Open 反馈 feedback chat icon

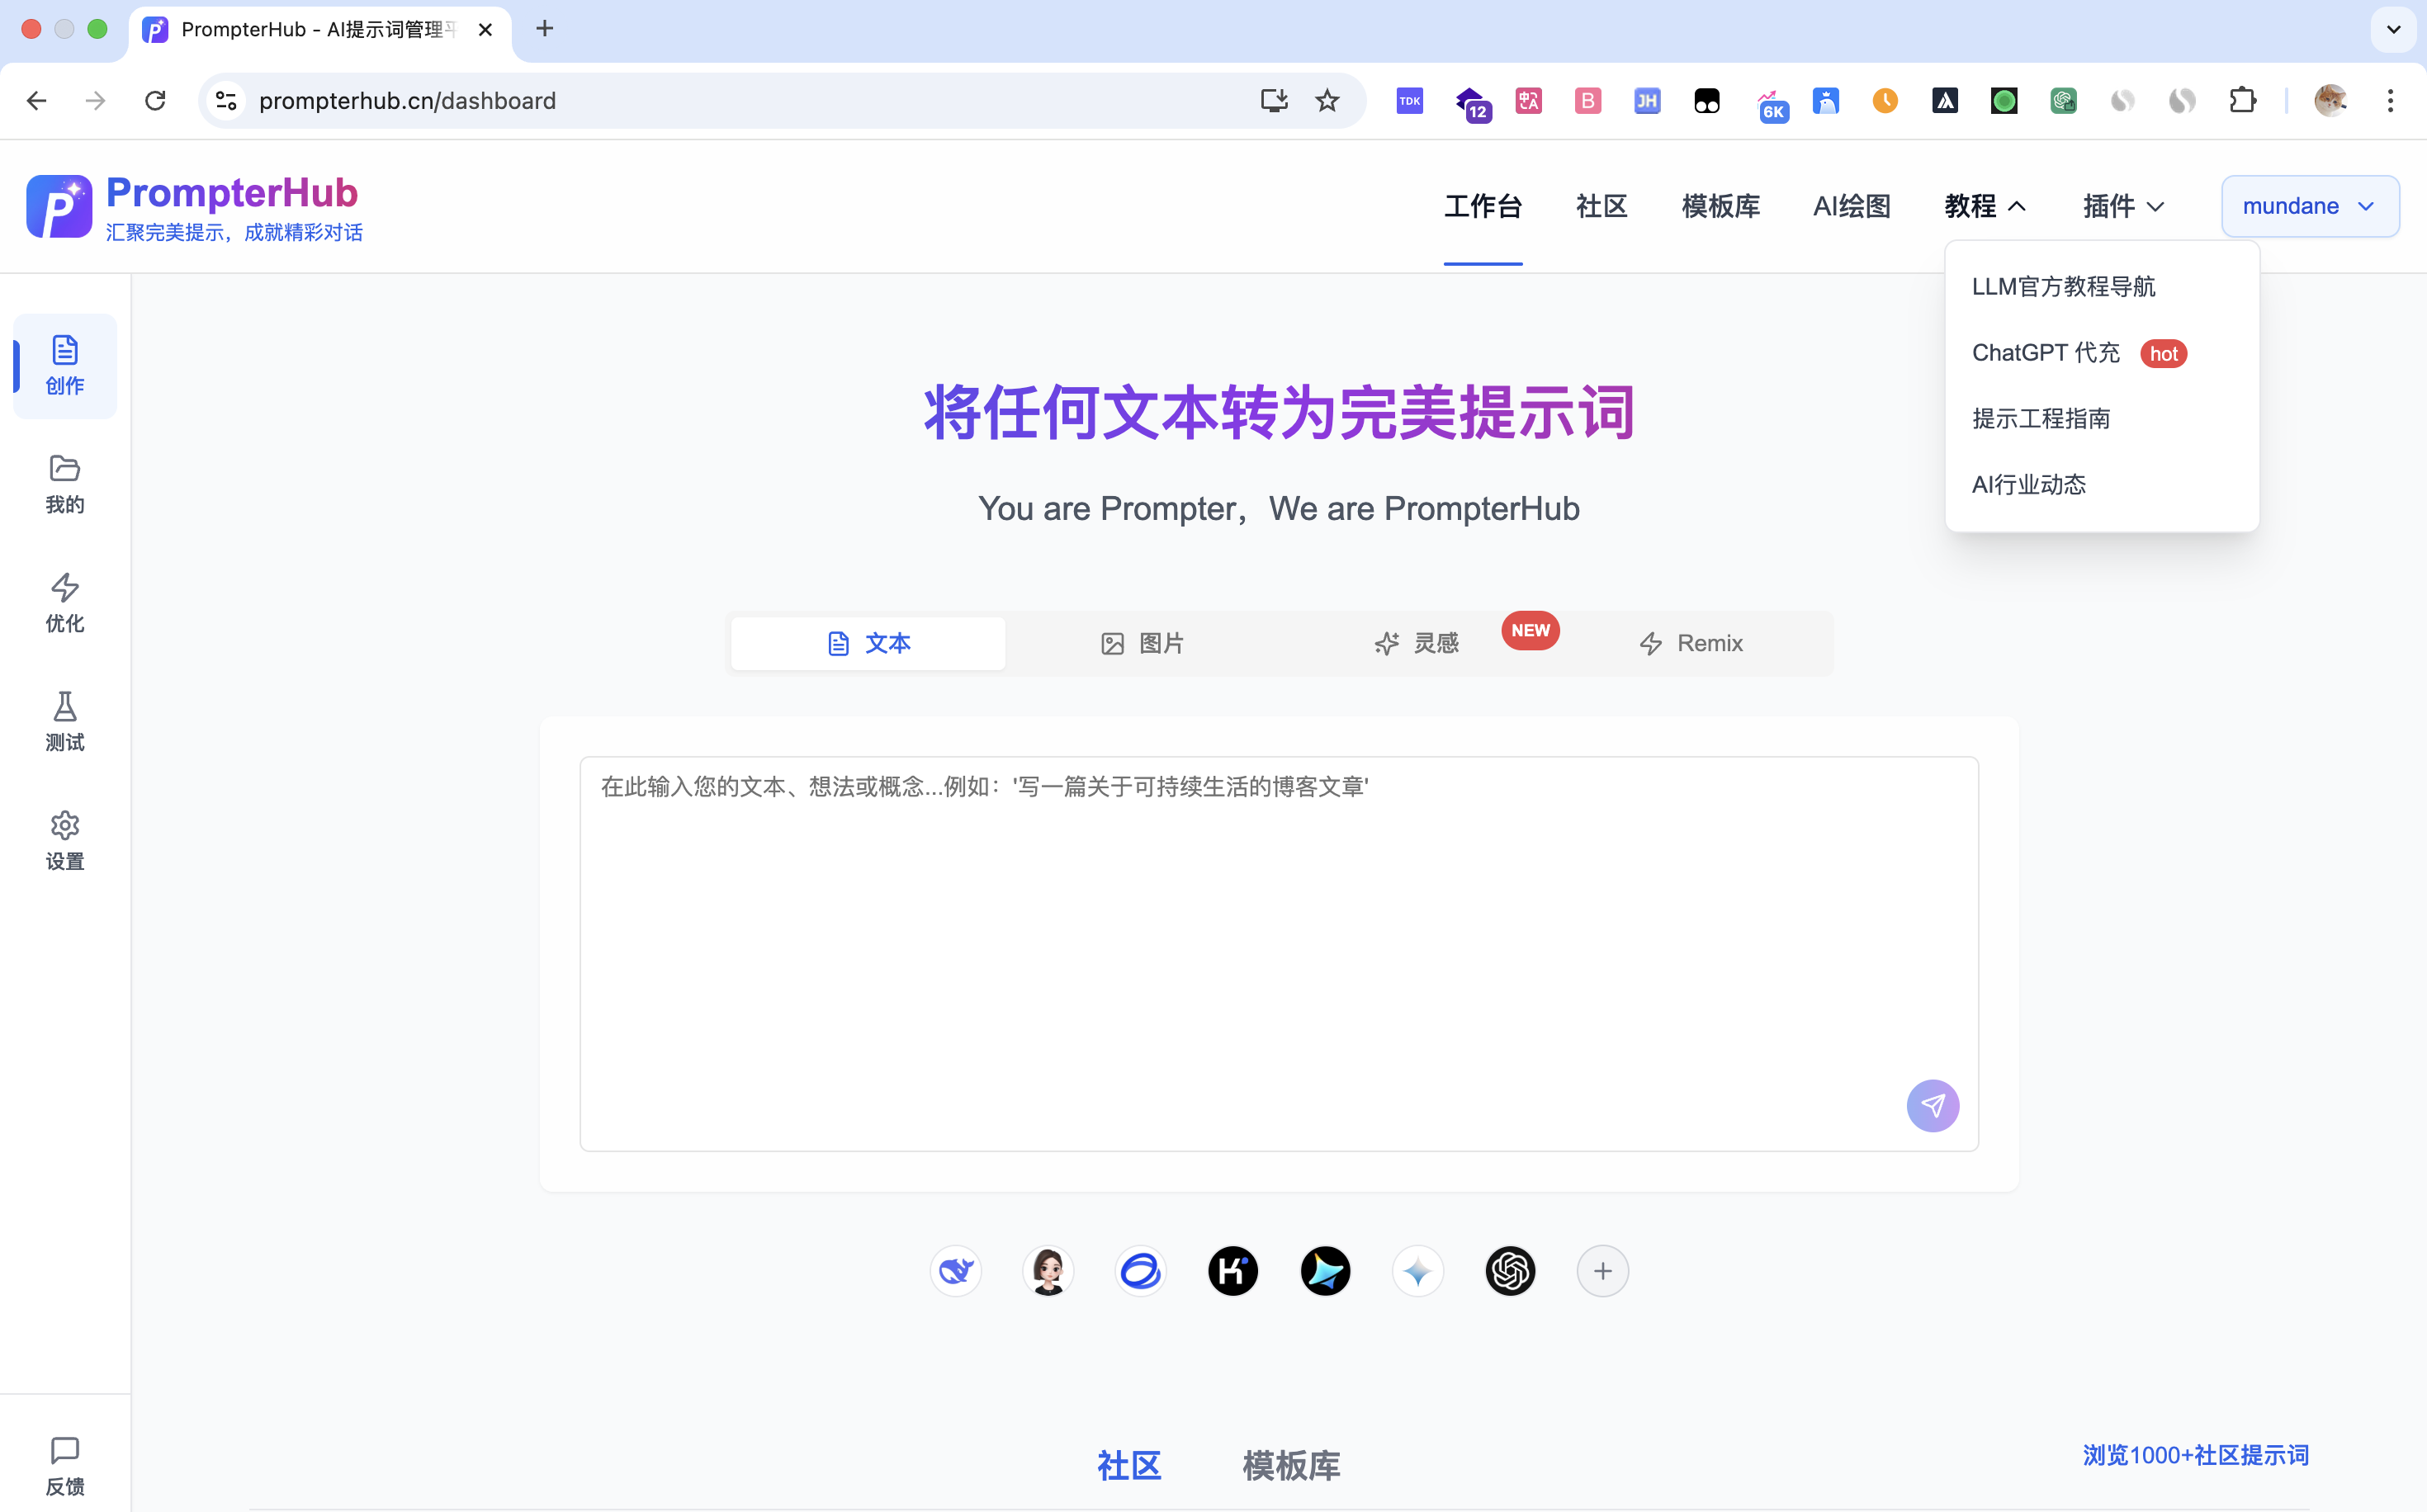click(65, 1465)
